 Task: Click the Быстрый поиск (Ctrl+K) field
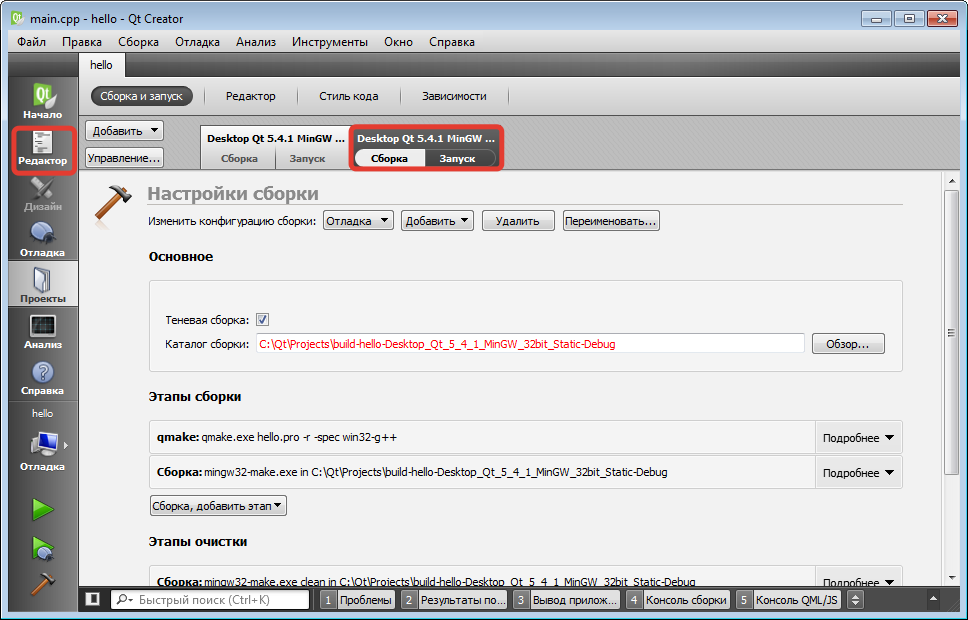[210, 599]
